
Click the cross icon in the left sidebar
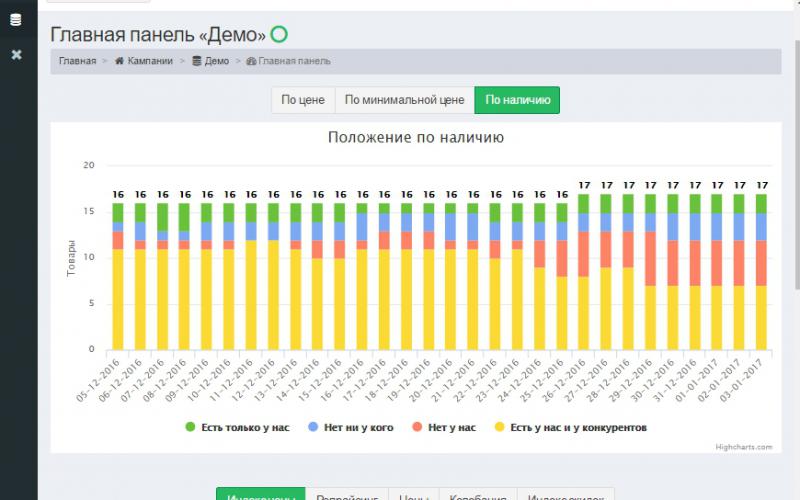(x=15, y=54)
